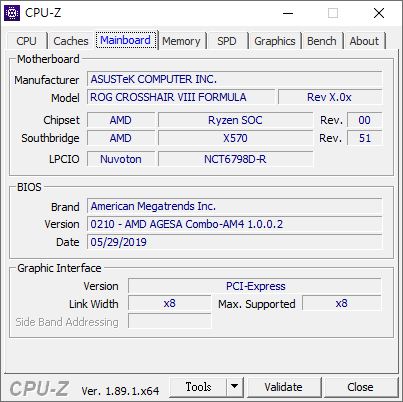
Task: Click the Tools button
Action: click(x=198, y=387)
